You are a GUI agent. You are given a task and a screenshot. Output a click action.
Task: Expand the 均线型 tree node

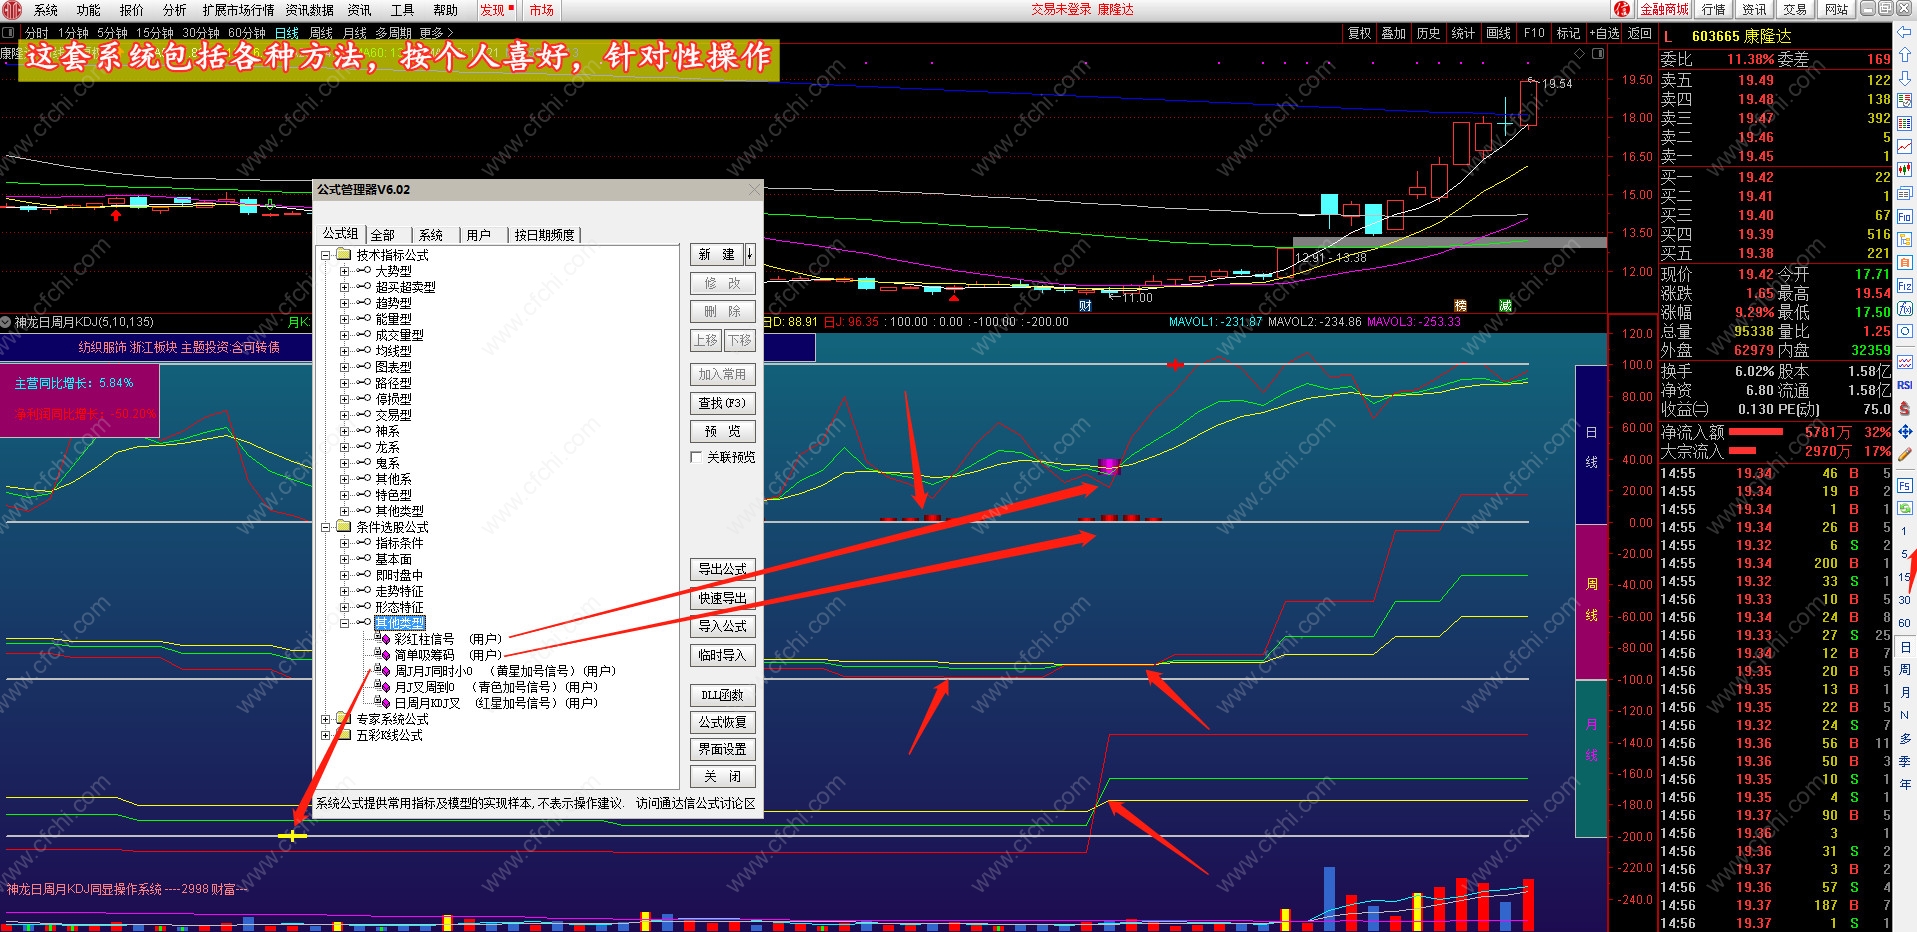pos(344,351)
